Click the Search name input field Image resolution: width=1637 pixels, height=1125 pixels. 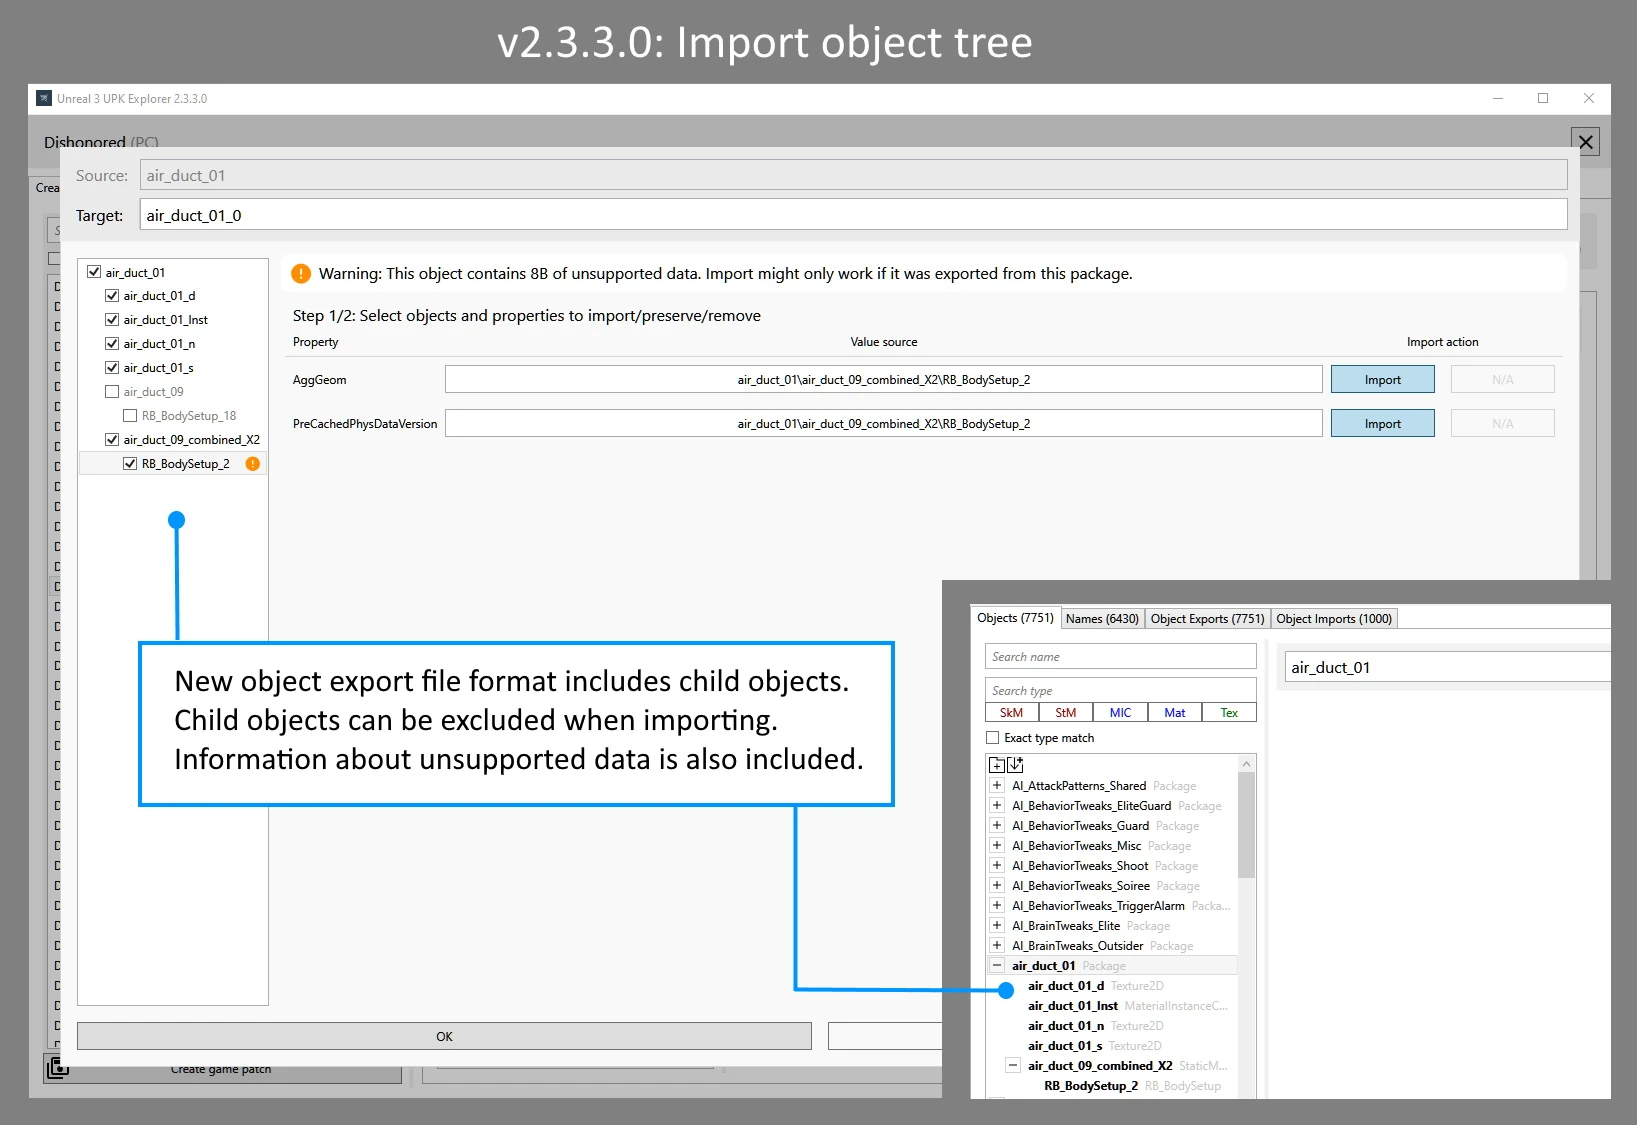point(1120,657)
